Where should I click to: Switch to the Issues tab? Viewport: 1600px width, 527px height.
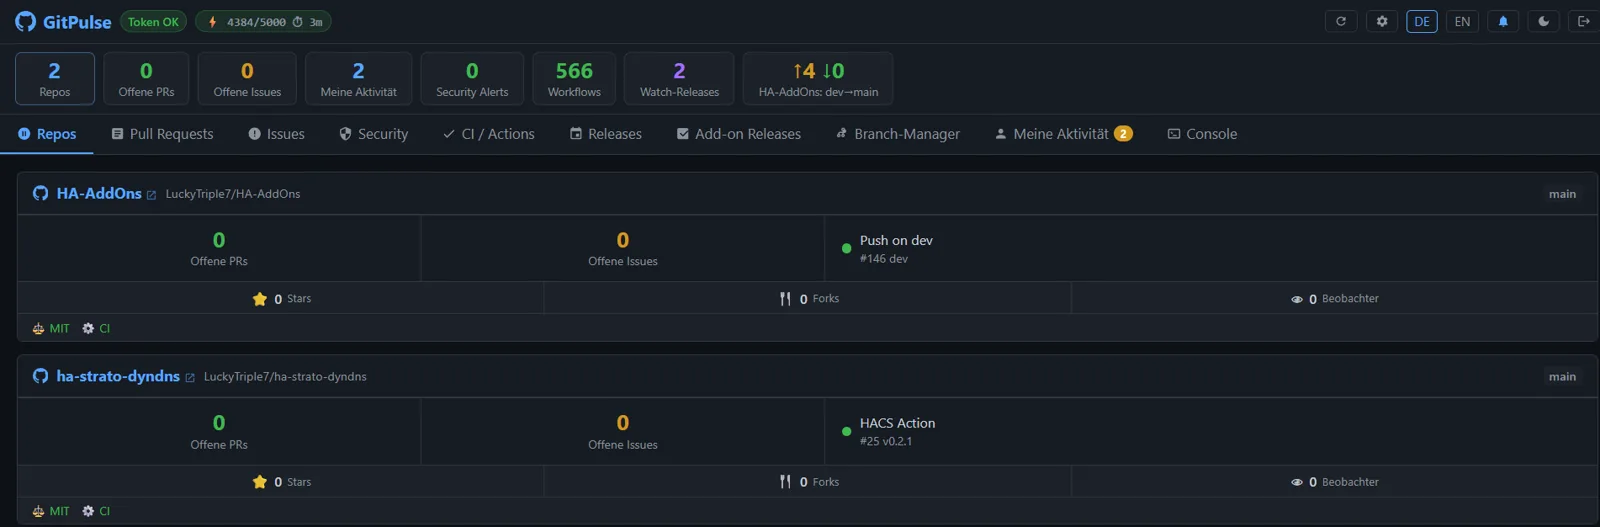276,134
